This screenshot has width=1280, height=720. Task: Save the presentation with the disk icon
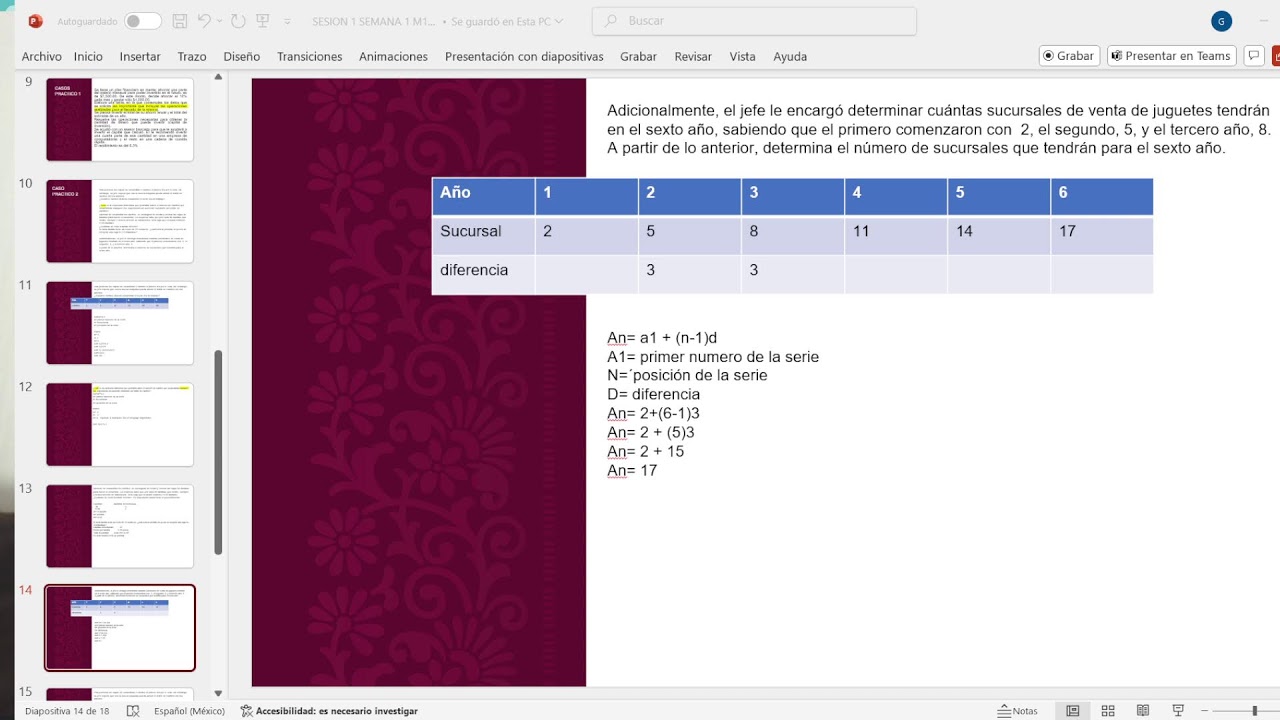click(180, 21)
